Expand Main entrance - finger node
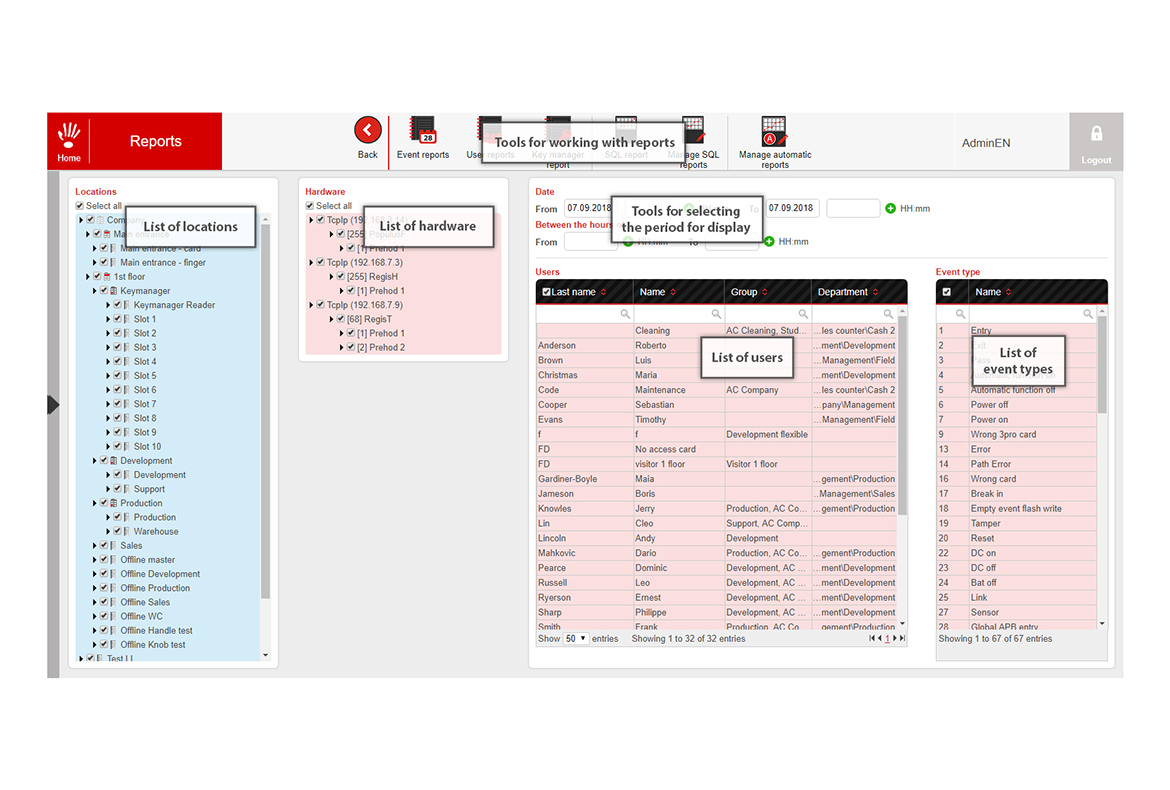 tap(94, 263)
